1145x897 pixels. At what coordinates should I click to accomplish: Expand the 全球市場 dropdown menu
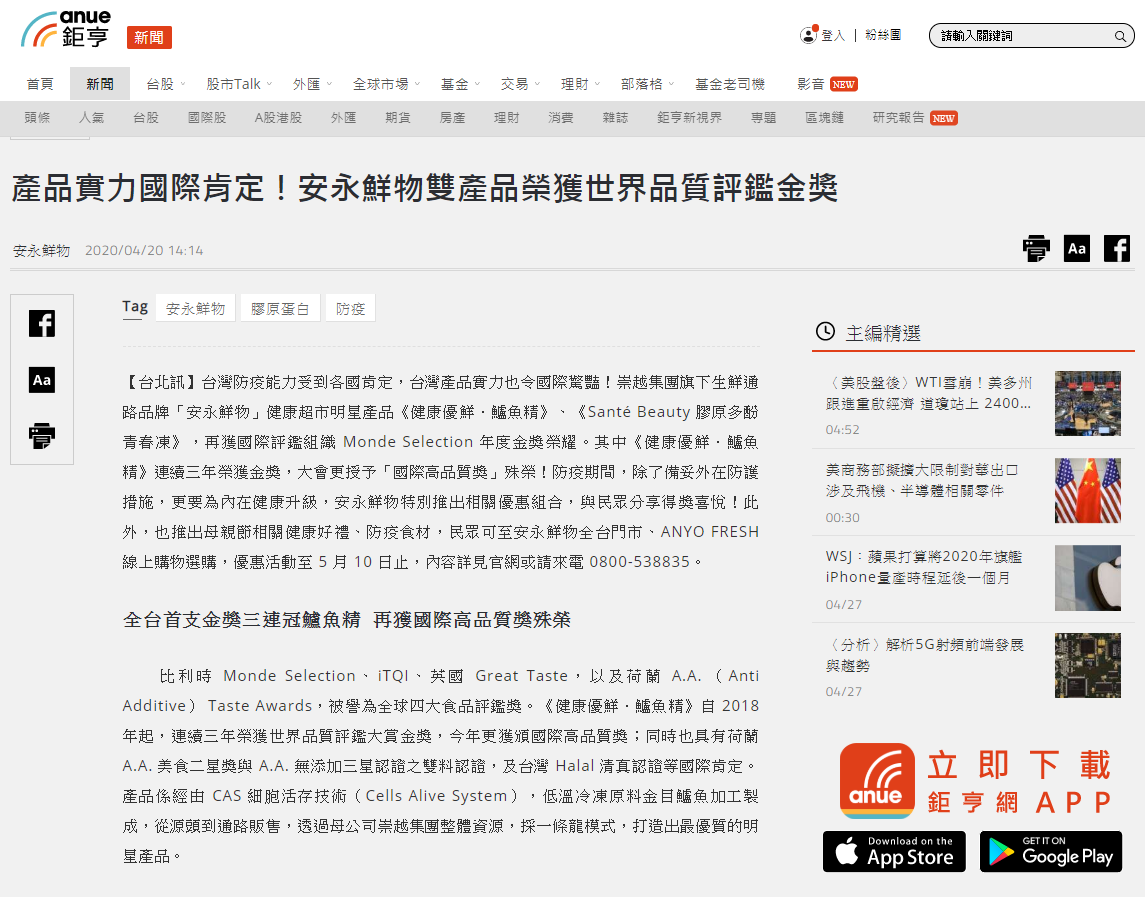click(386, 84)
